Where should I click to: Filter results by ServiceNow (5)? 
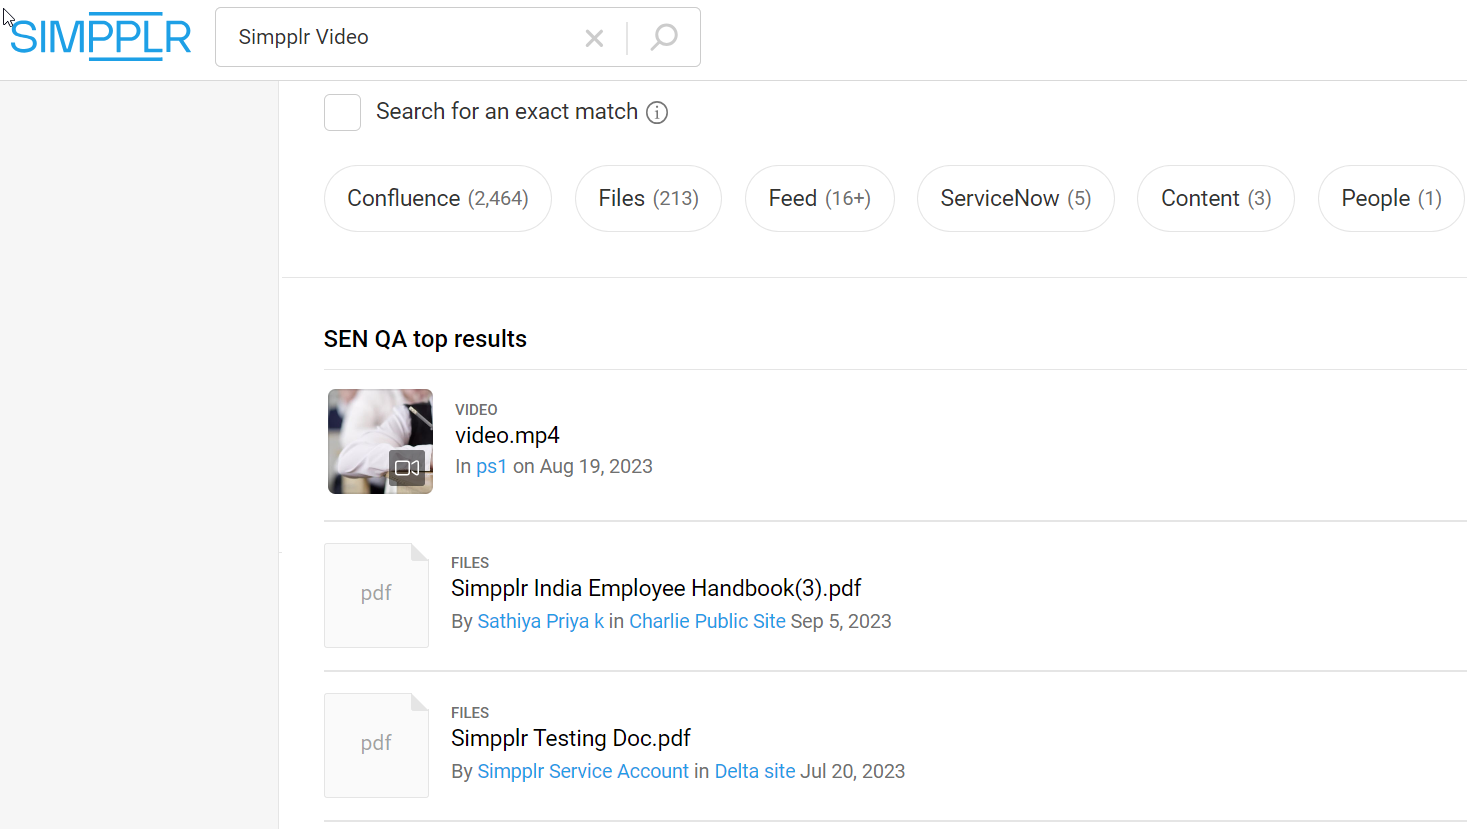(x=1015, y=198)
